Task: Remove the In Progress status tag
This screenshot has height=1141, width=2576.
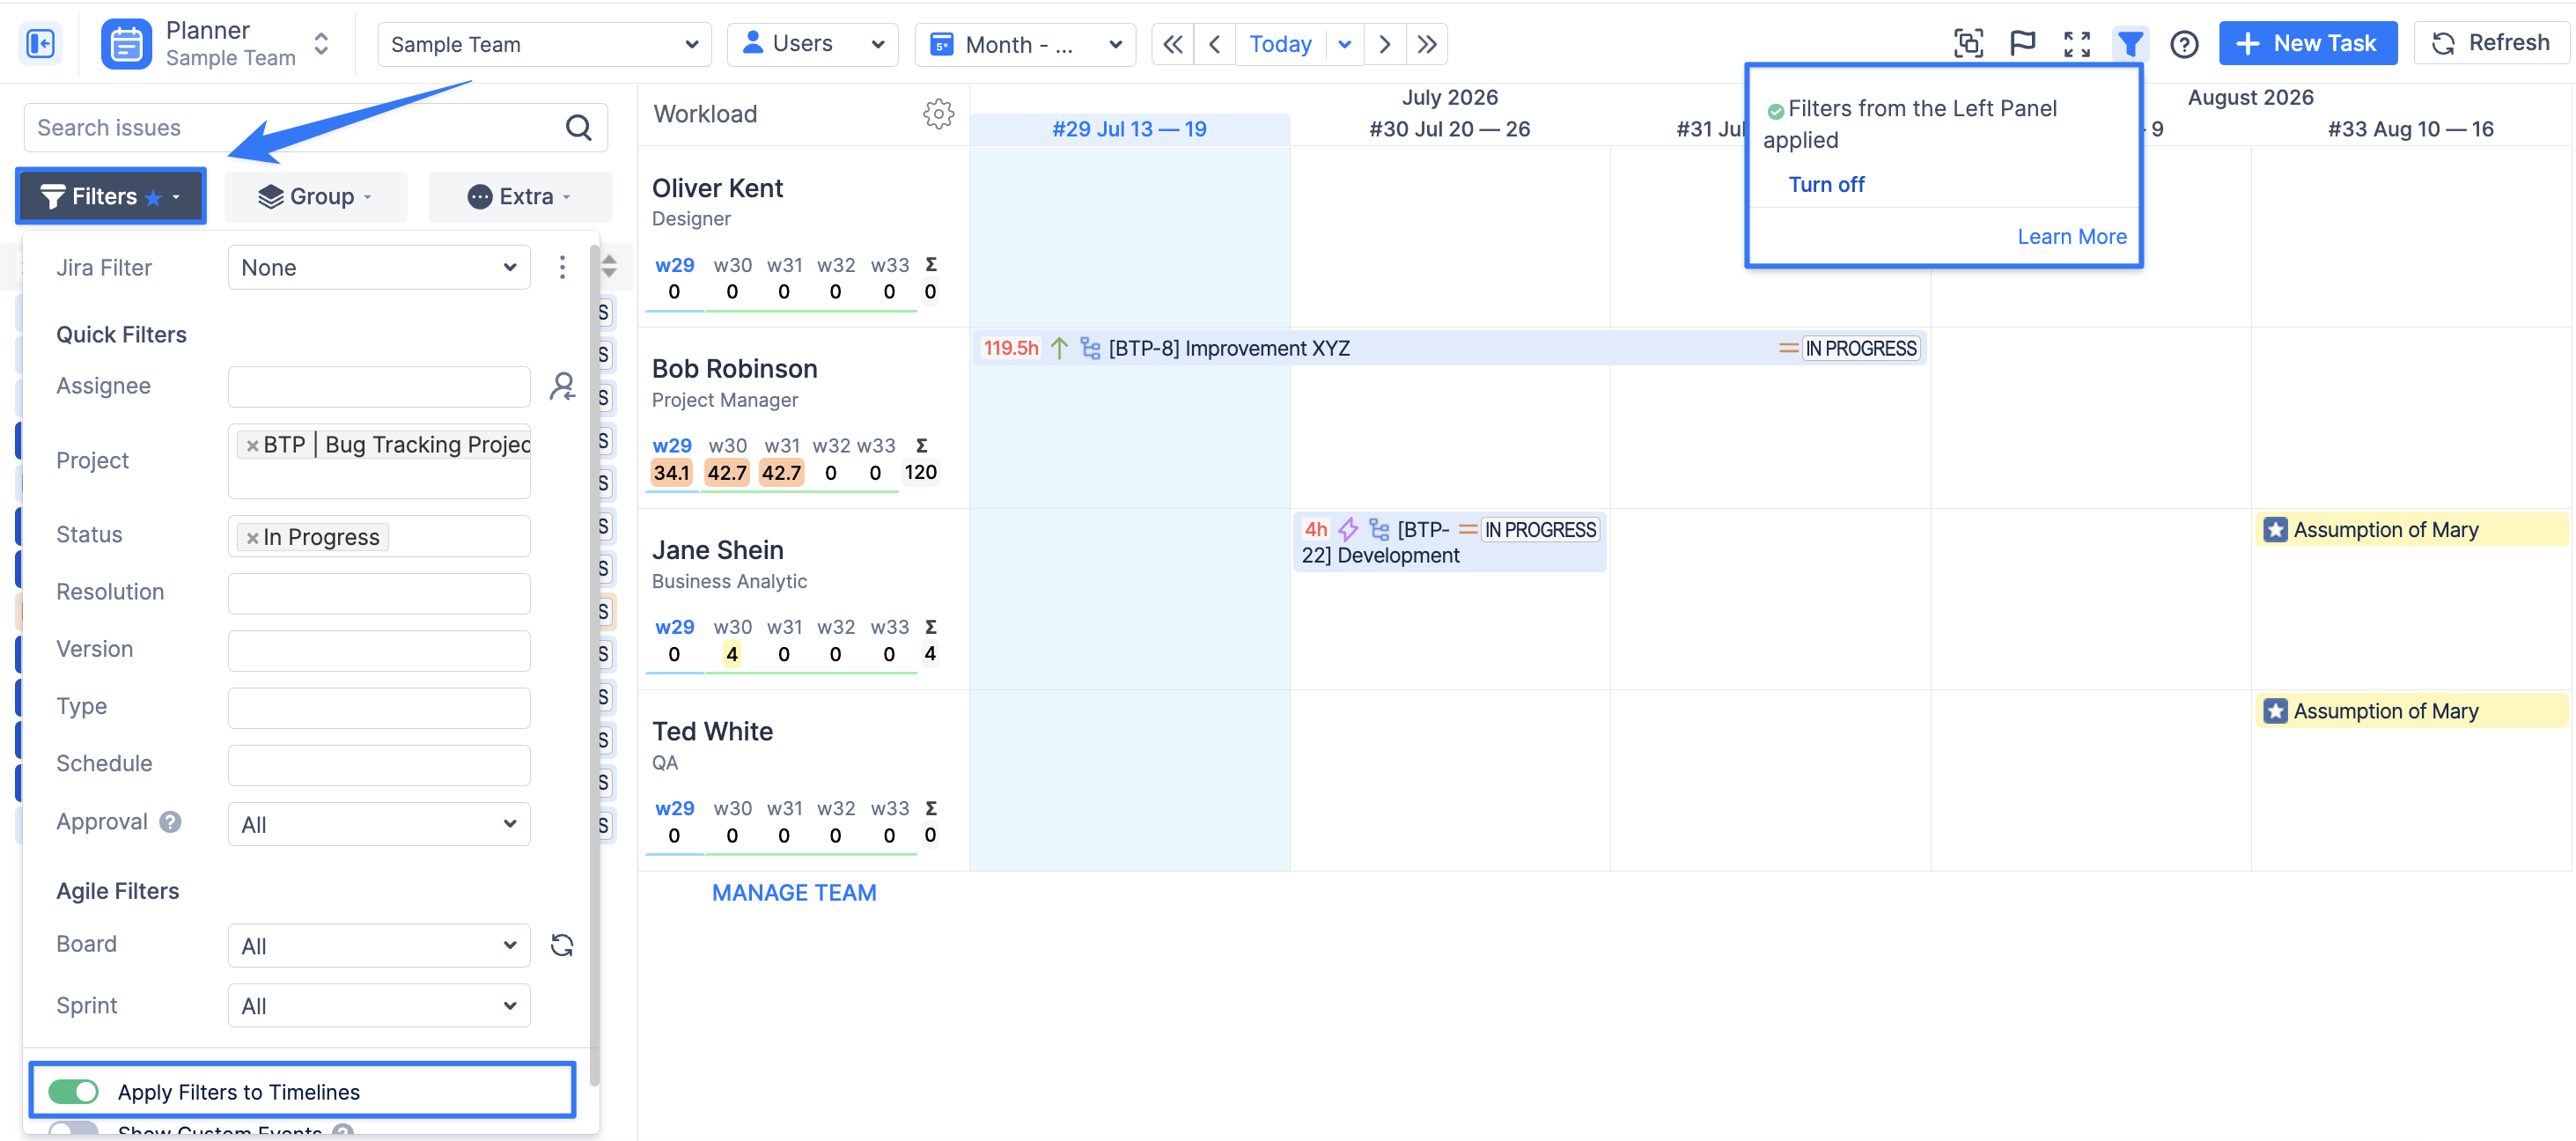Action: [x=252, y=538]
